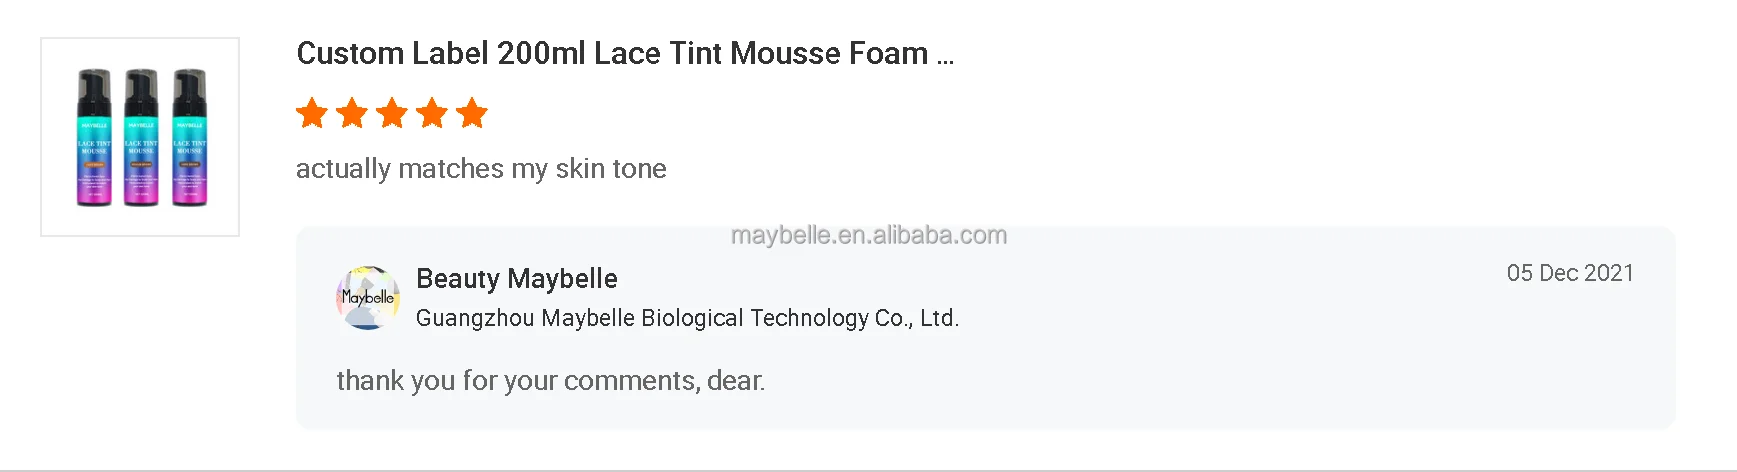The image size is (1737, 472).
Task: Open Guangzhou Maybelle Biological Technology company name
Action: [687, 318]
